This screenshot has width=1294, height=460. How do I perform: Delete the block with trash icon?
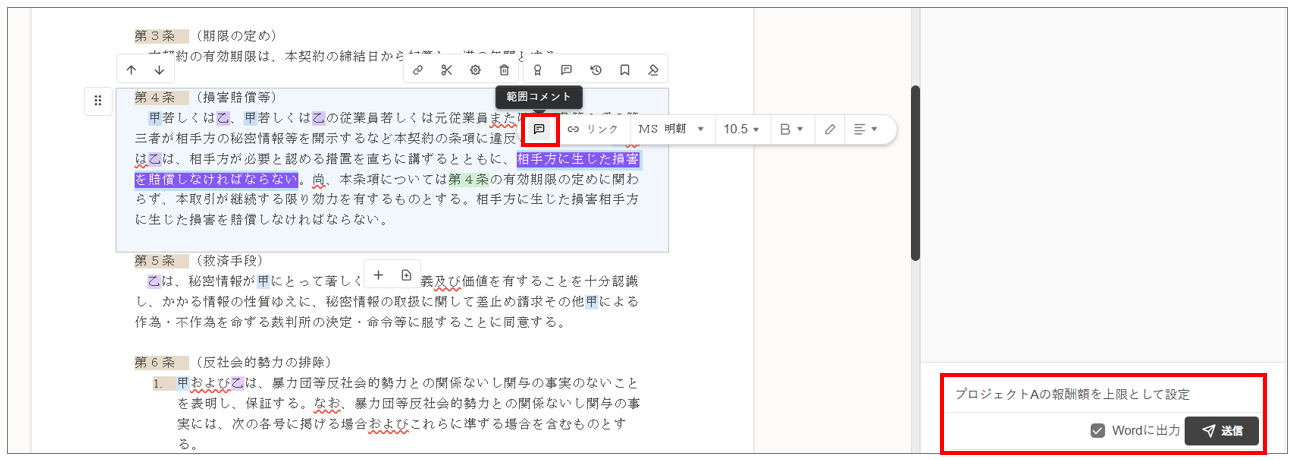pos(504,70)
